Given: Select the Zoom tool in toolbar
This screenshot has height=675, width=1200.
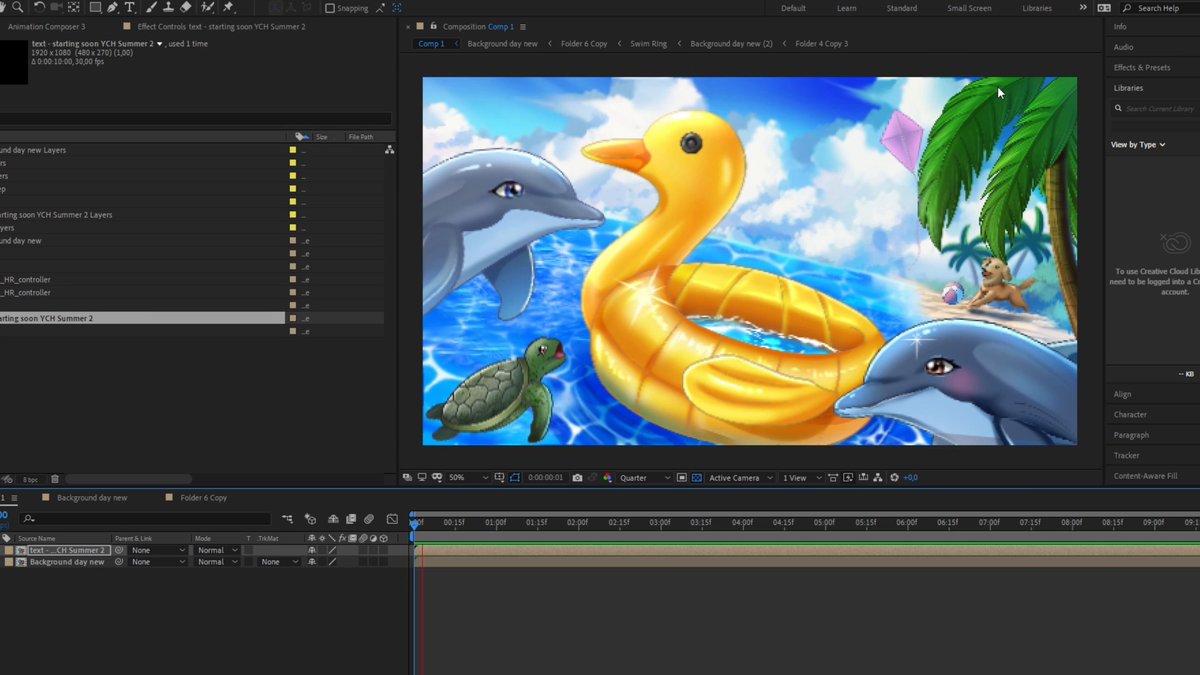Looking at the screenshot, I should point(17,7).
